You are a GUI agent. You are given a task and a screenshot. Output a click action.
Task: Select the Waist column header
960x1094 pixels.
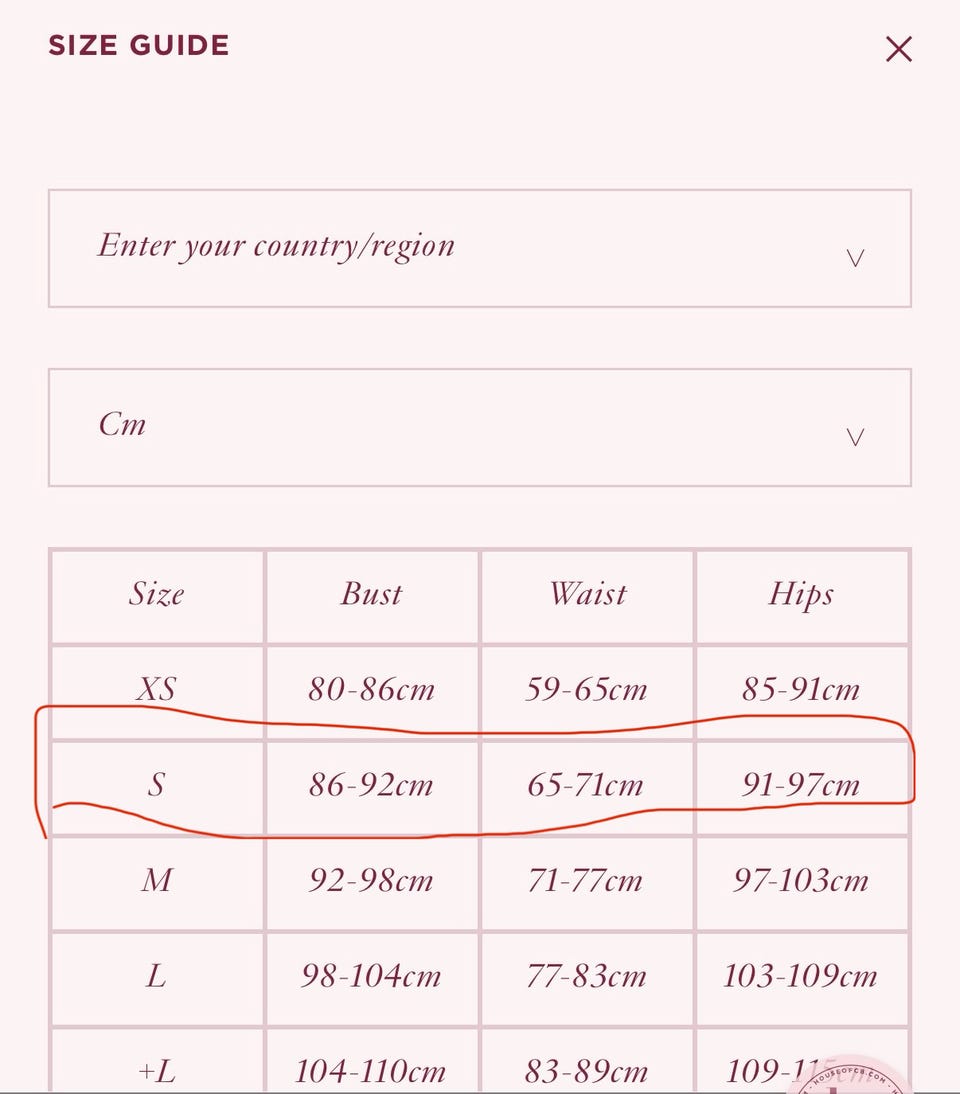point(587,595)
